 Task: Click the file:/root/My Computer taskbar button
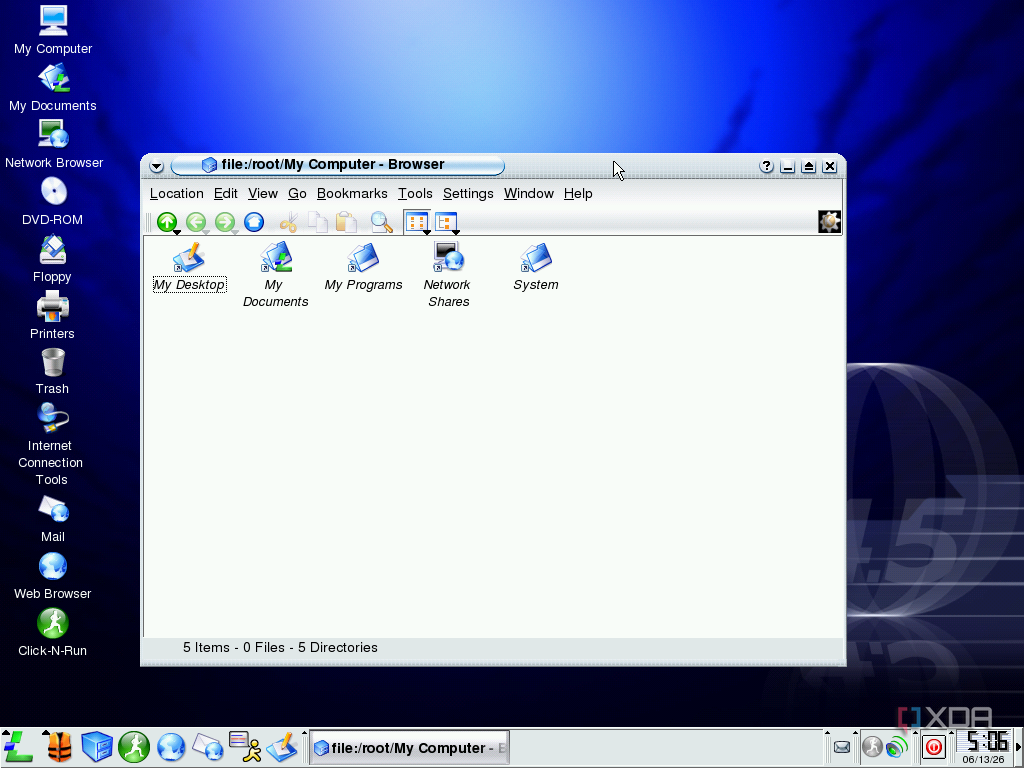point(409,748)
